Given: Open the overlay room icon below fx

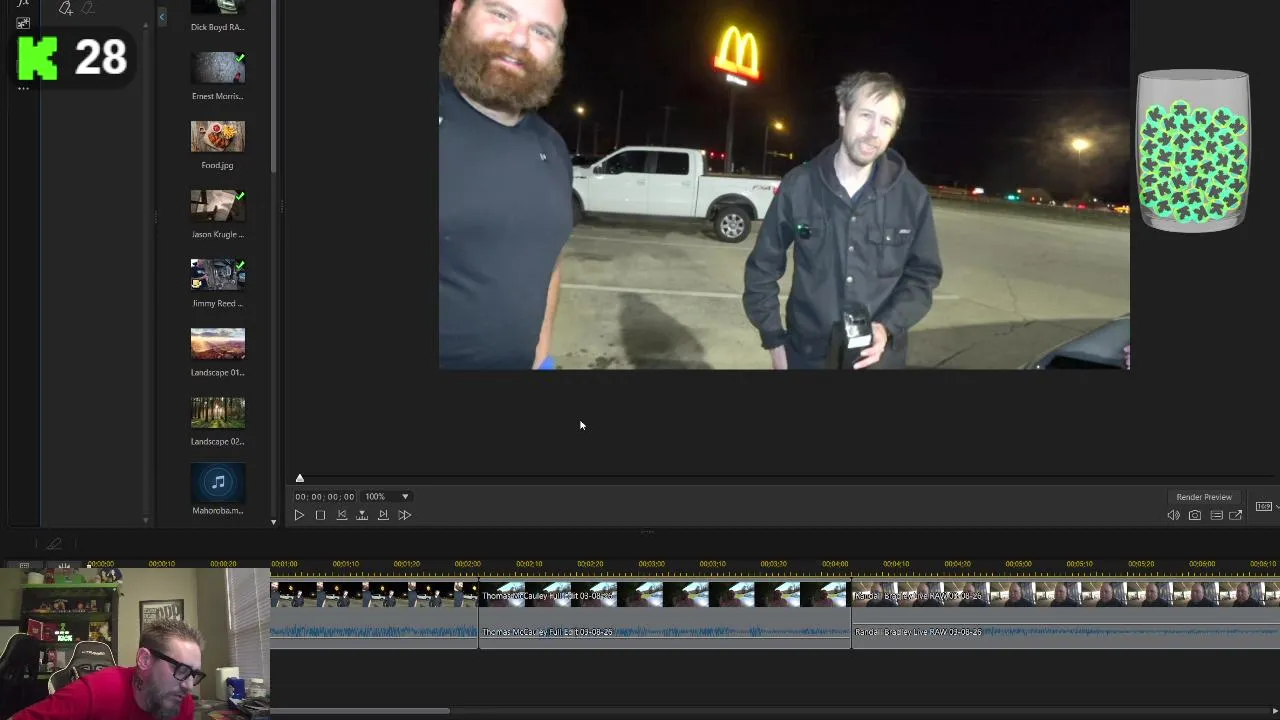Looking at the screenshot, I should point(23,22).
